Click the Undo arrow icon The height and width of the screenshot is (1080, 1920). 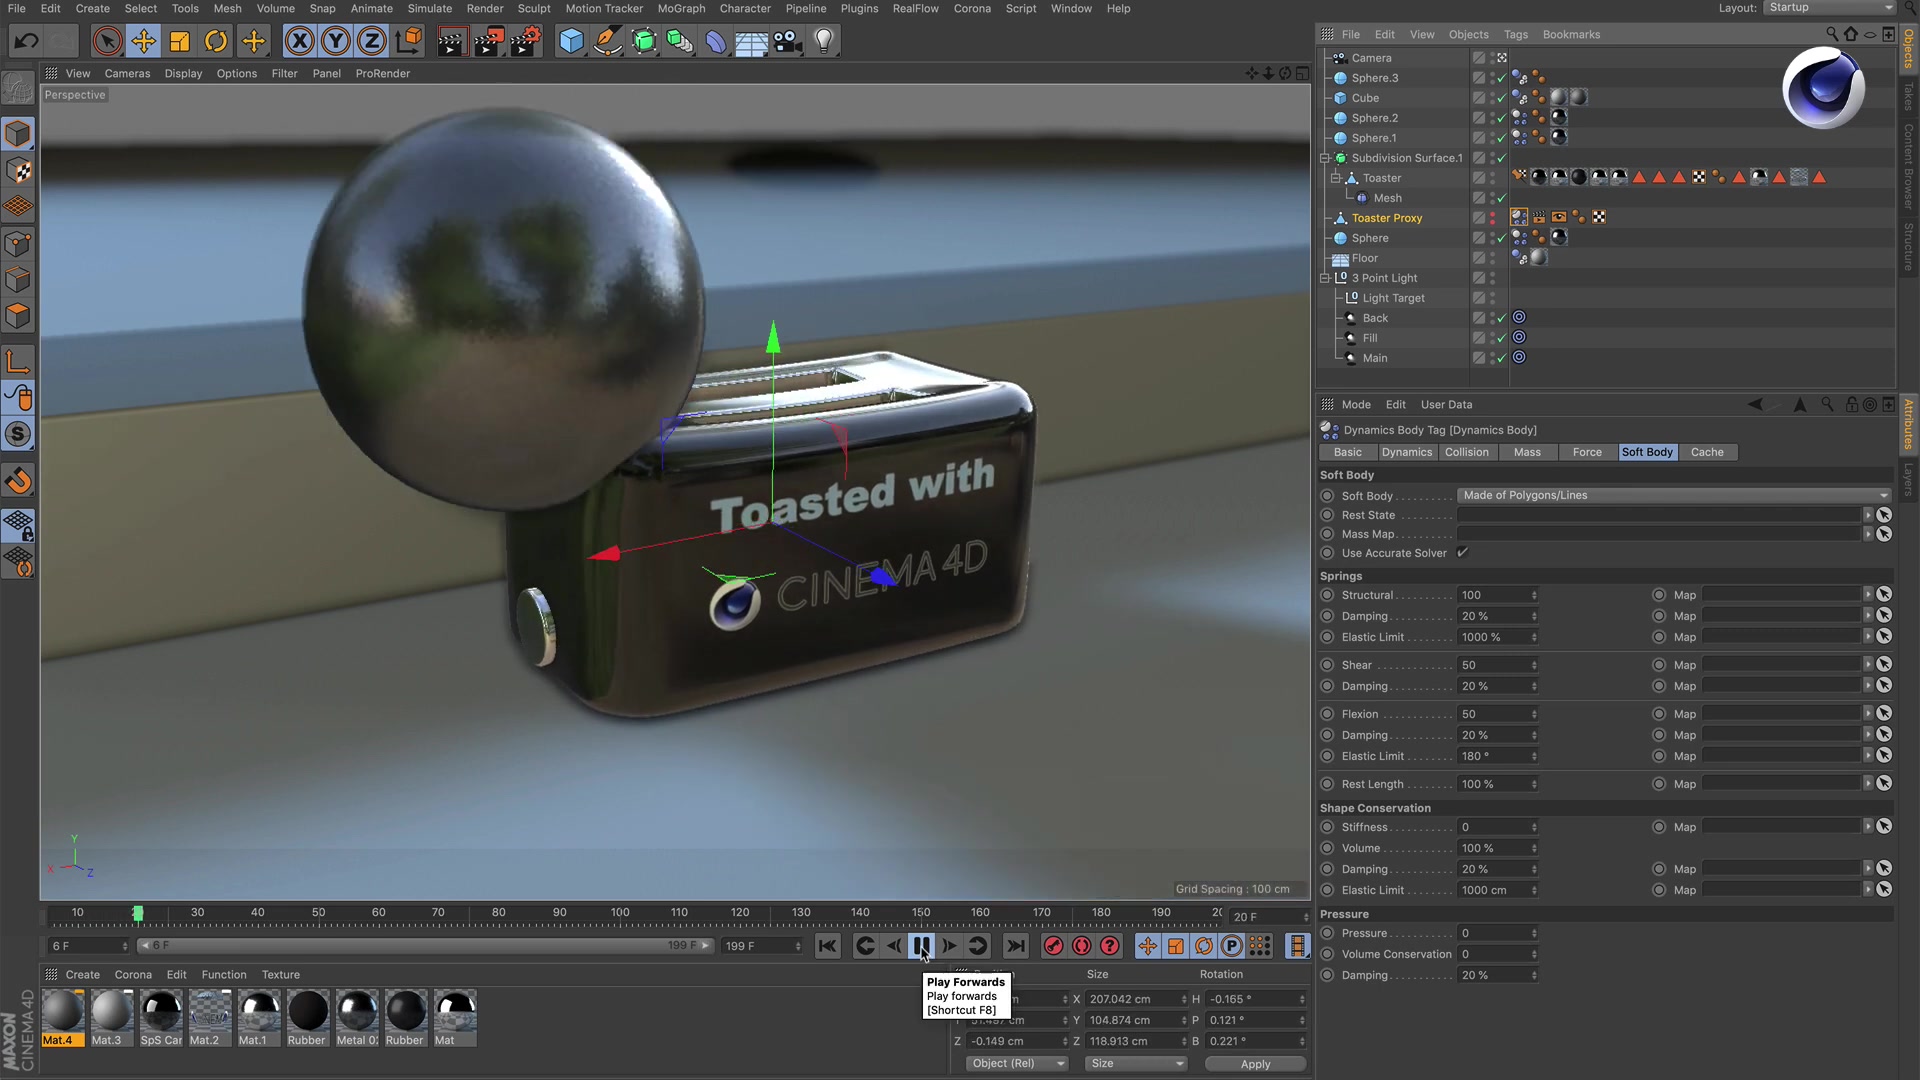pos(27,41)
